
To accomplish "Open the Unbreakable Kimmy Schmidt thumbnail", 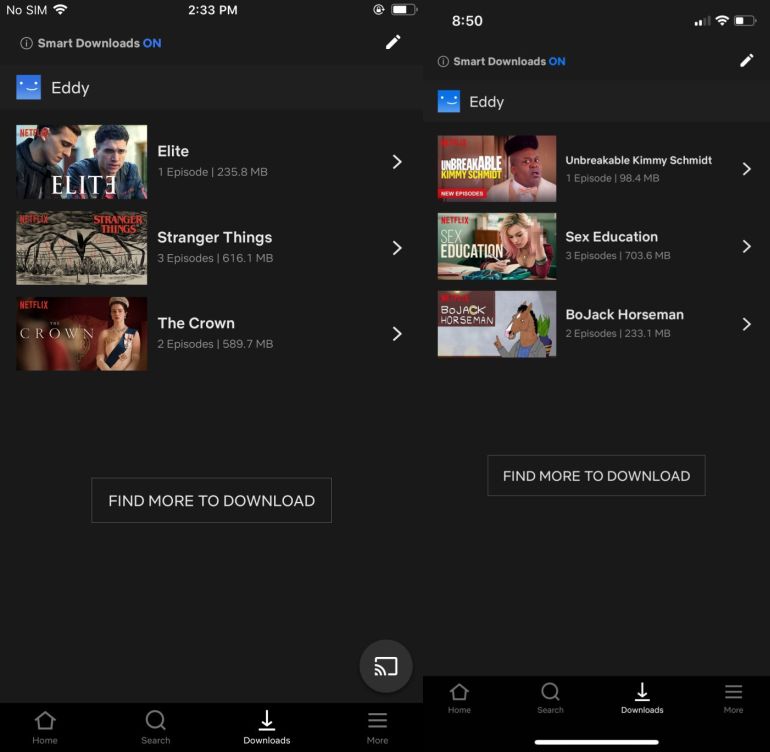I will pyautogui.click(x=497, y=169).
